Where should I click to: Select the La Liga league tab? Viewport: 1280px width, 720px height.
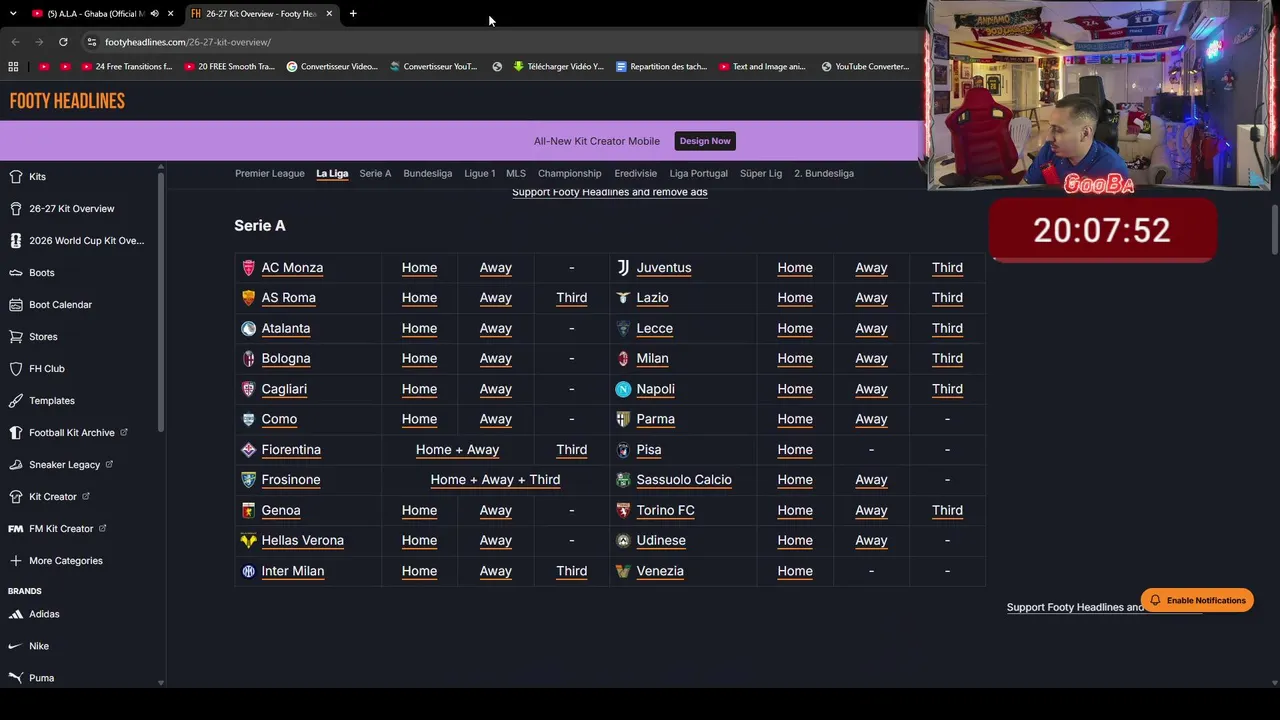tap(332, 174)
